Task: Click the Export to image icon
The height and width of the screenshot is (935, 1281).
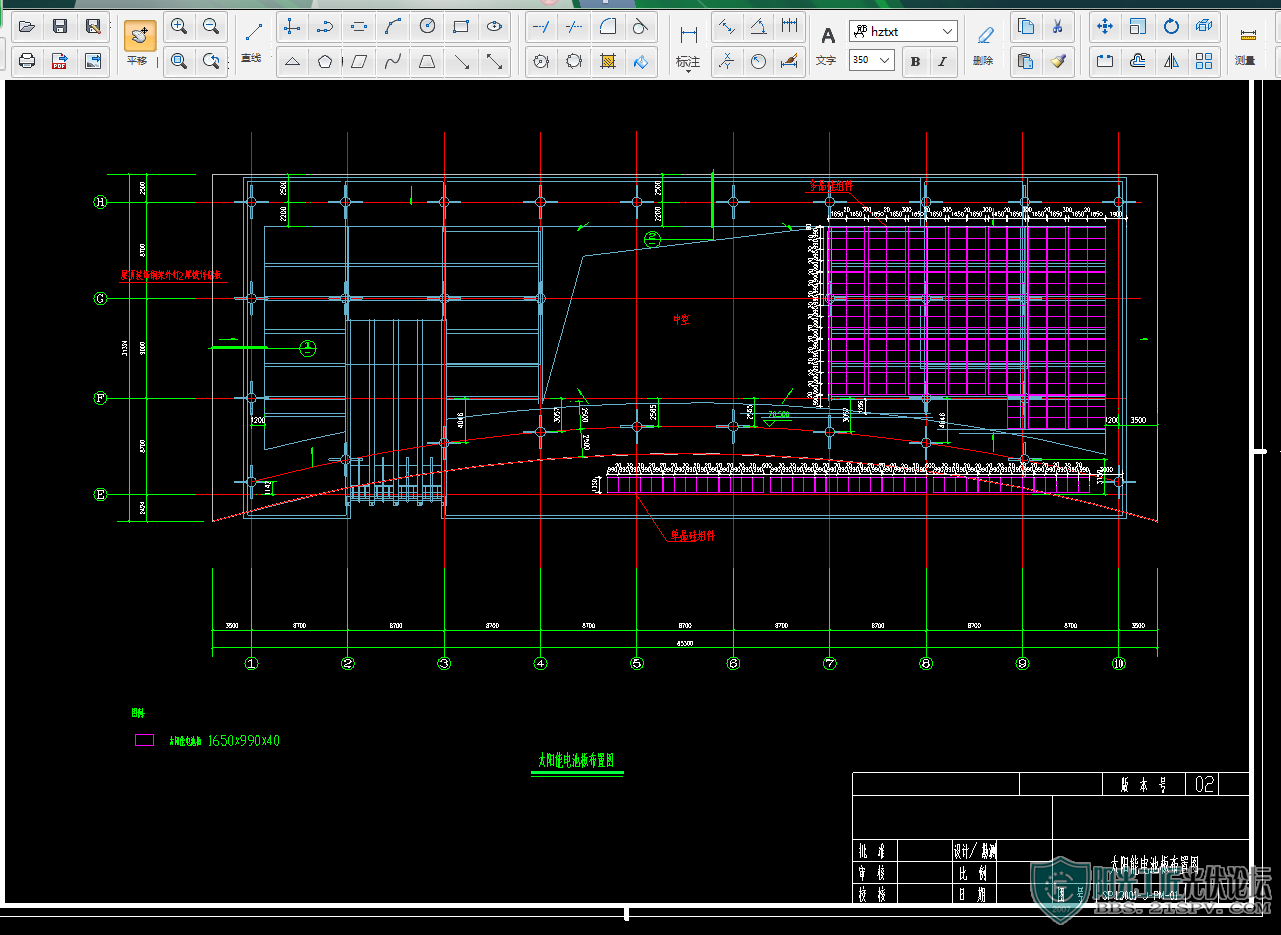Action: pyautogui.click(x=93, y=61)
